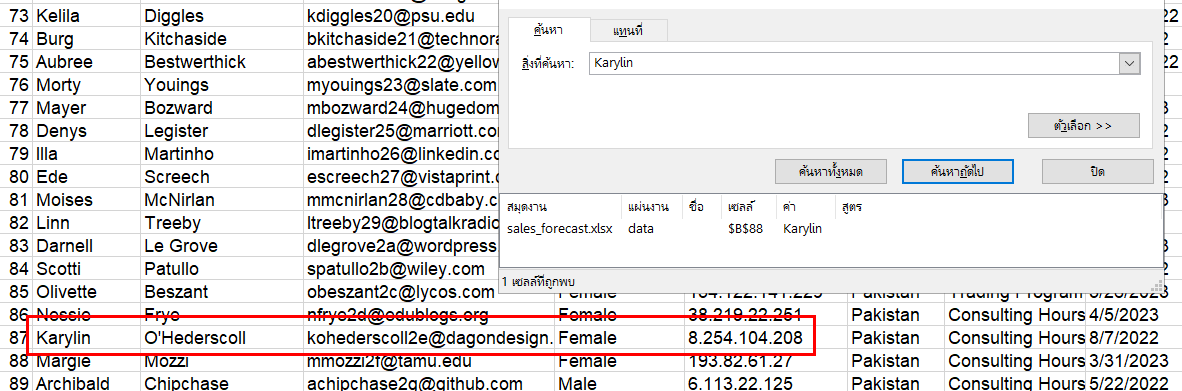Select IP cell 193.82.61.27
Screen dimensions: 1182x391
point(766,362)
